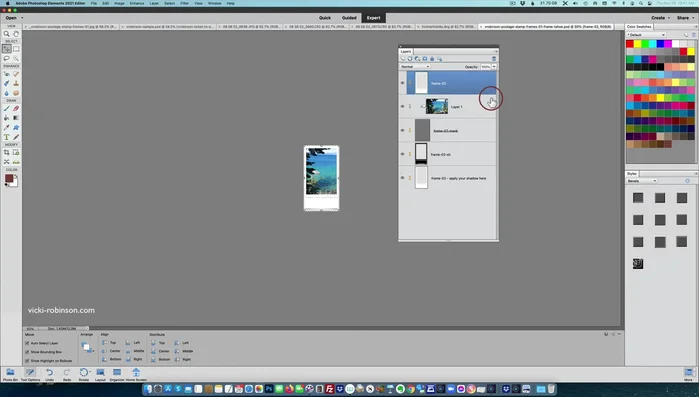This screenshot has height=397, width=699.
Task: Select the Gradient tool
Action: (16, 118)
